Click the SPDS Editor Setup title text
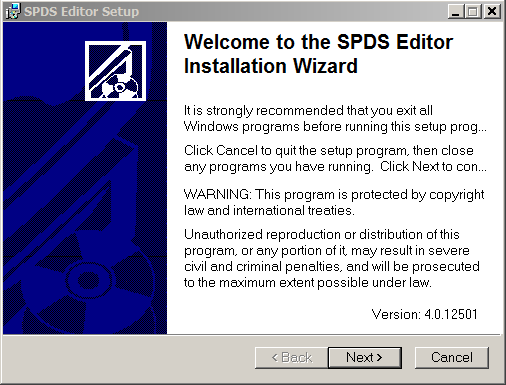 point(81,12)
